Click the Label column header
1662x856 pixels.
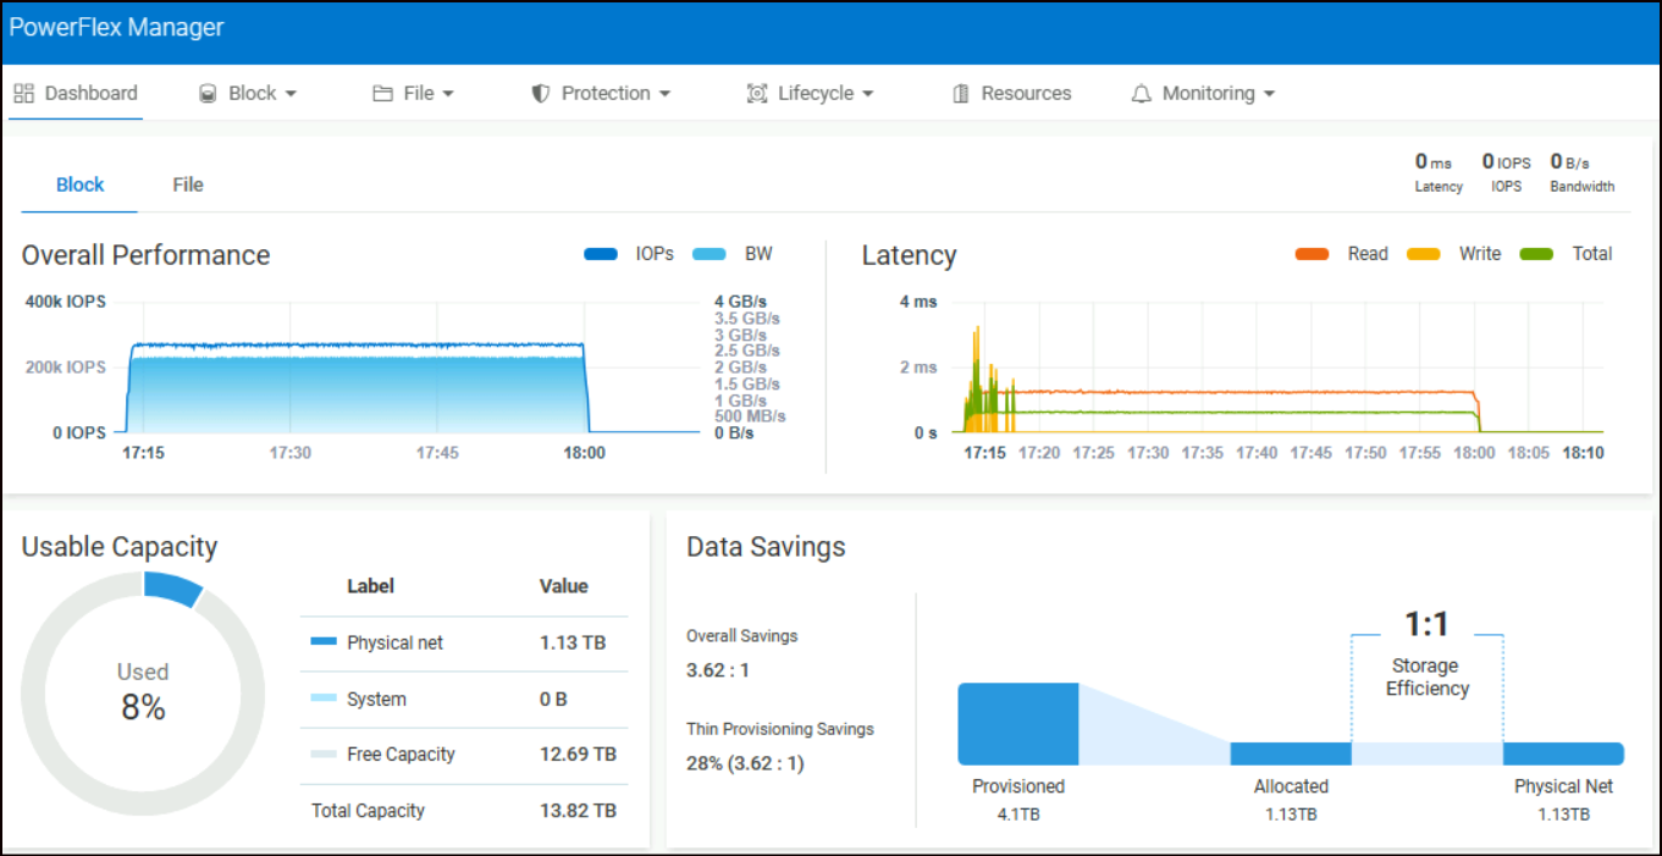click(x=370, y=586)
